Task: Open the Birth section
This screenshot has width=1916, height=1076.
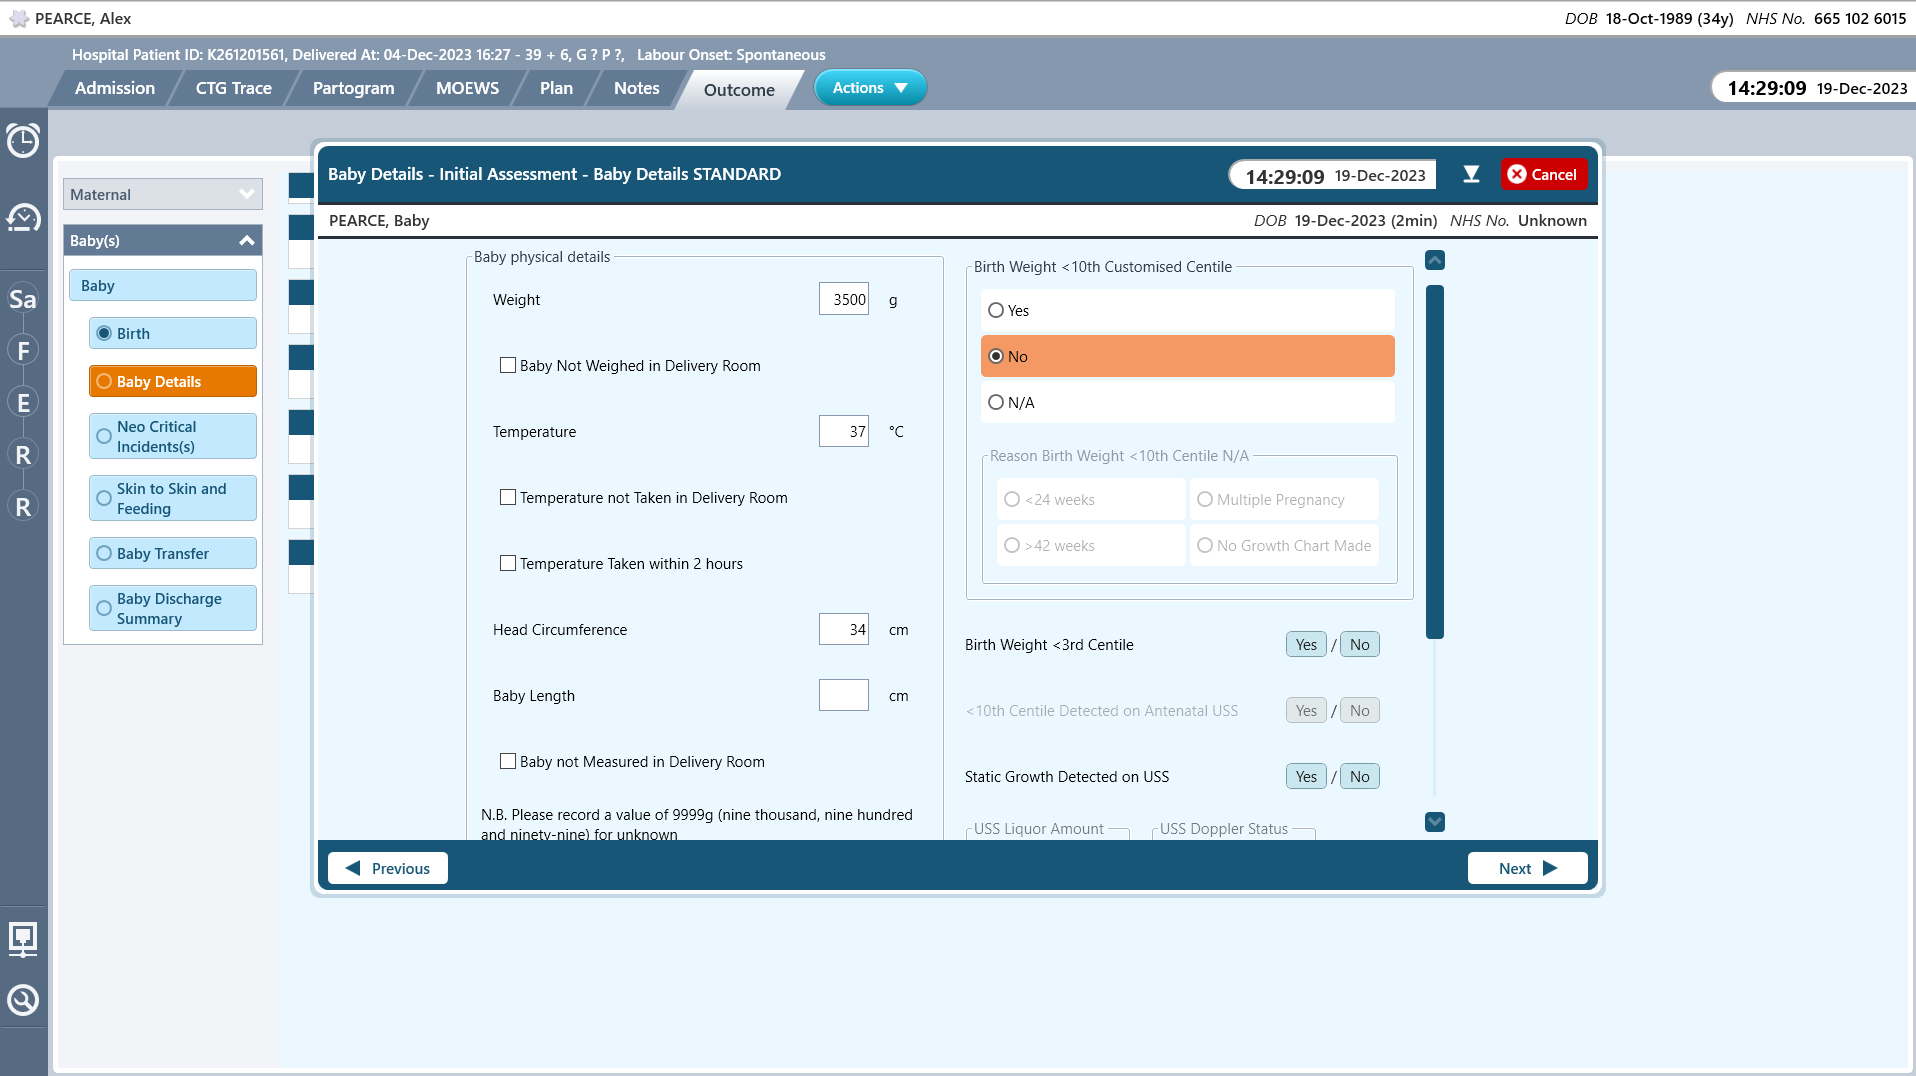Action: (173, 333)
